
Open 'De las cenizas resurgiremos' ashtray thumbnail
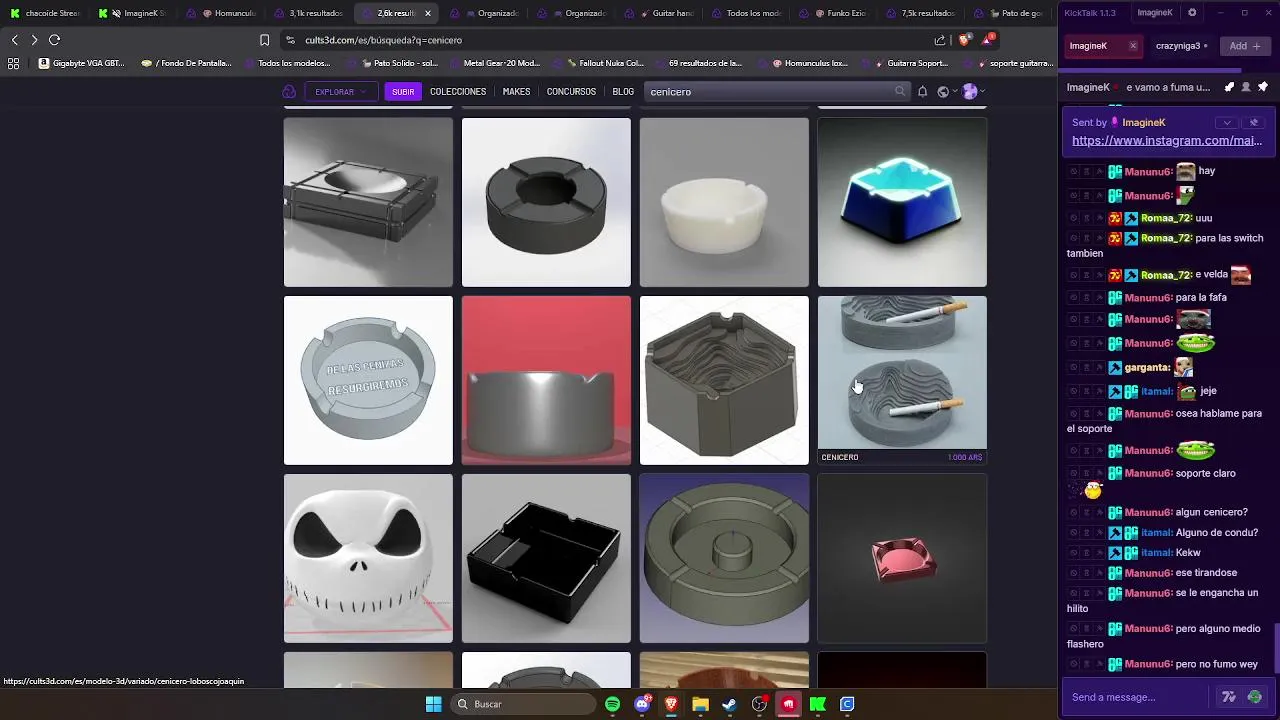tap(368, 380)
